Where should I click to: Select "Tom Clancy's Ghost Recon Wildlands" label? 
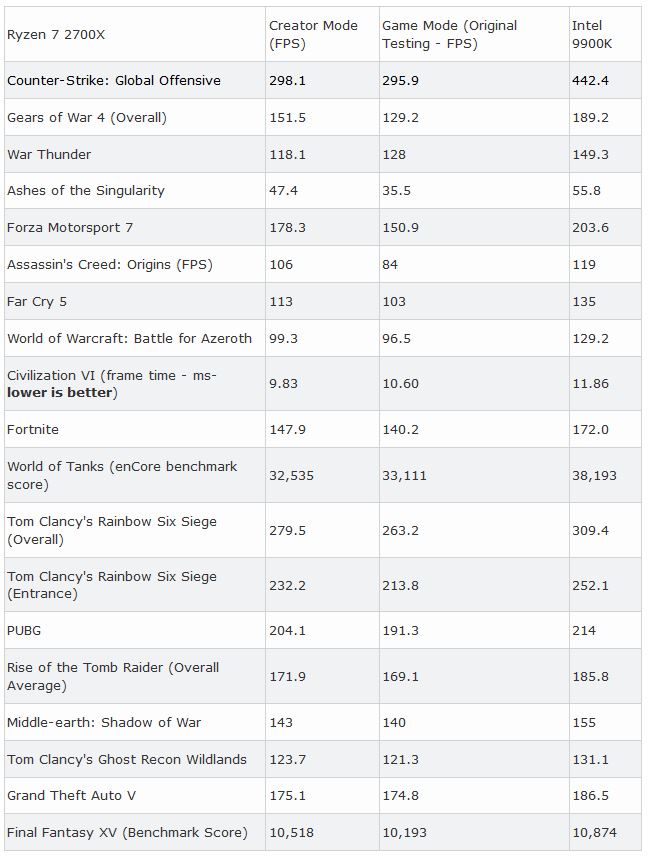(127, 759)
